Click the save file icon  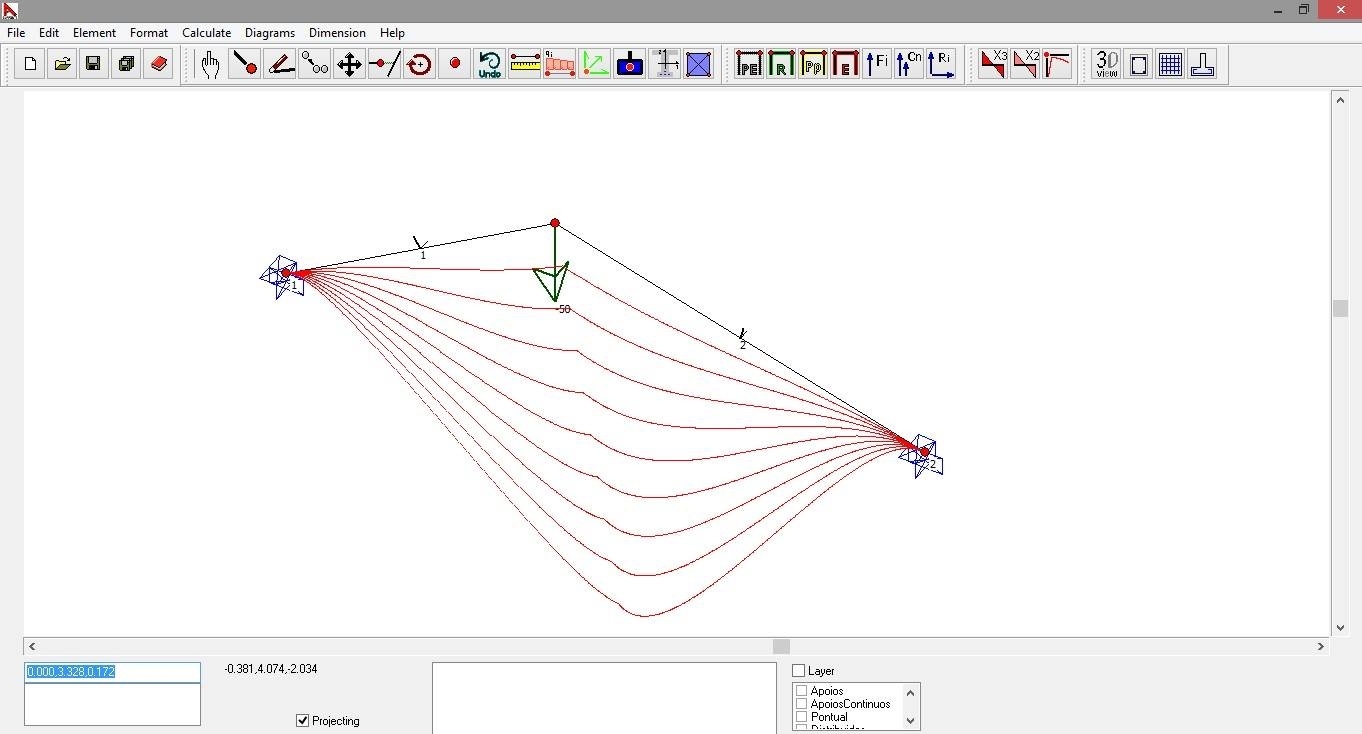click(93, 65)
